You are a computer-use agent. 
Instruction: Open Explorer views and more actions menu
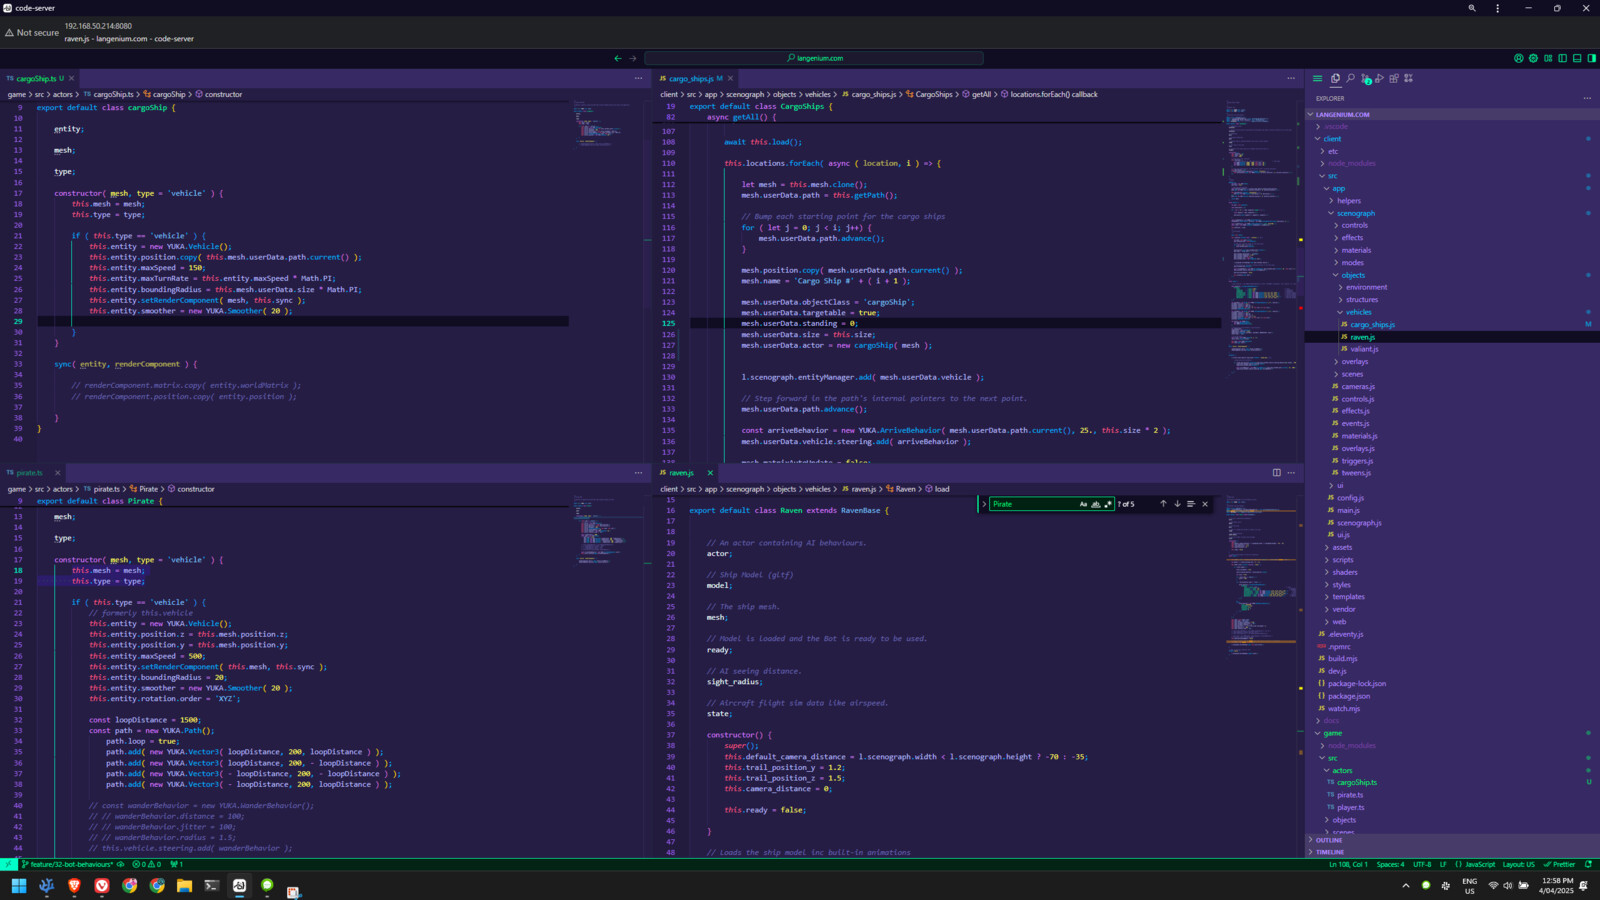click(x=1587, y=98)
